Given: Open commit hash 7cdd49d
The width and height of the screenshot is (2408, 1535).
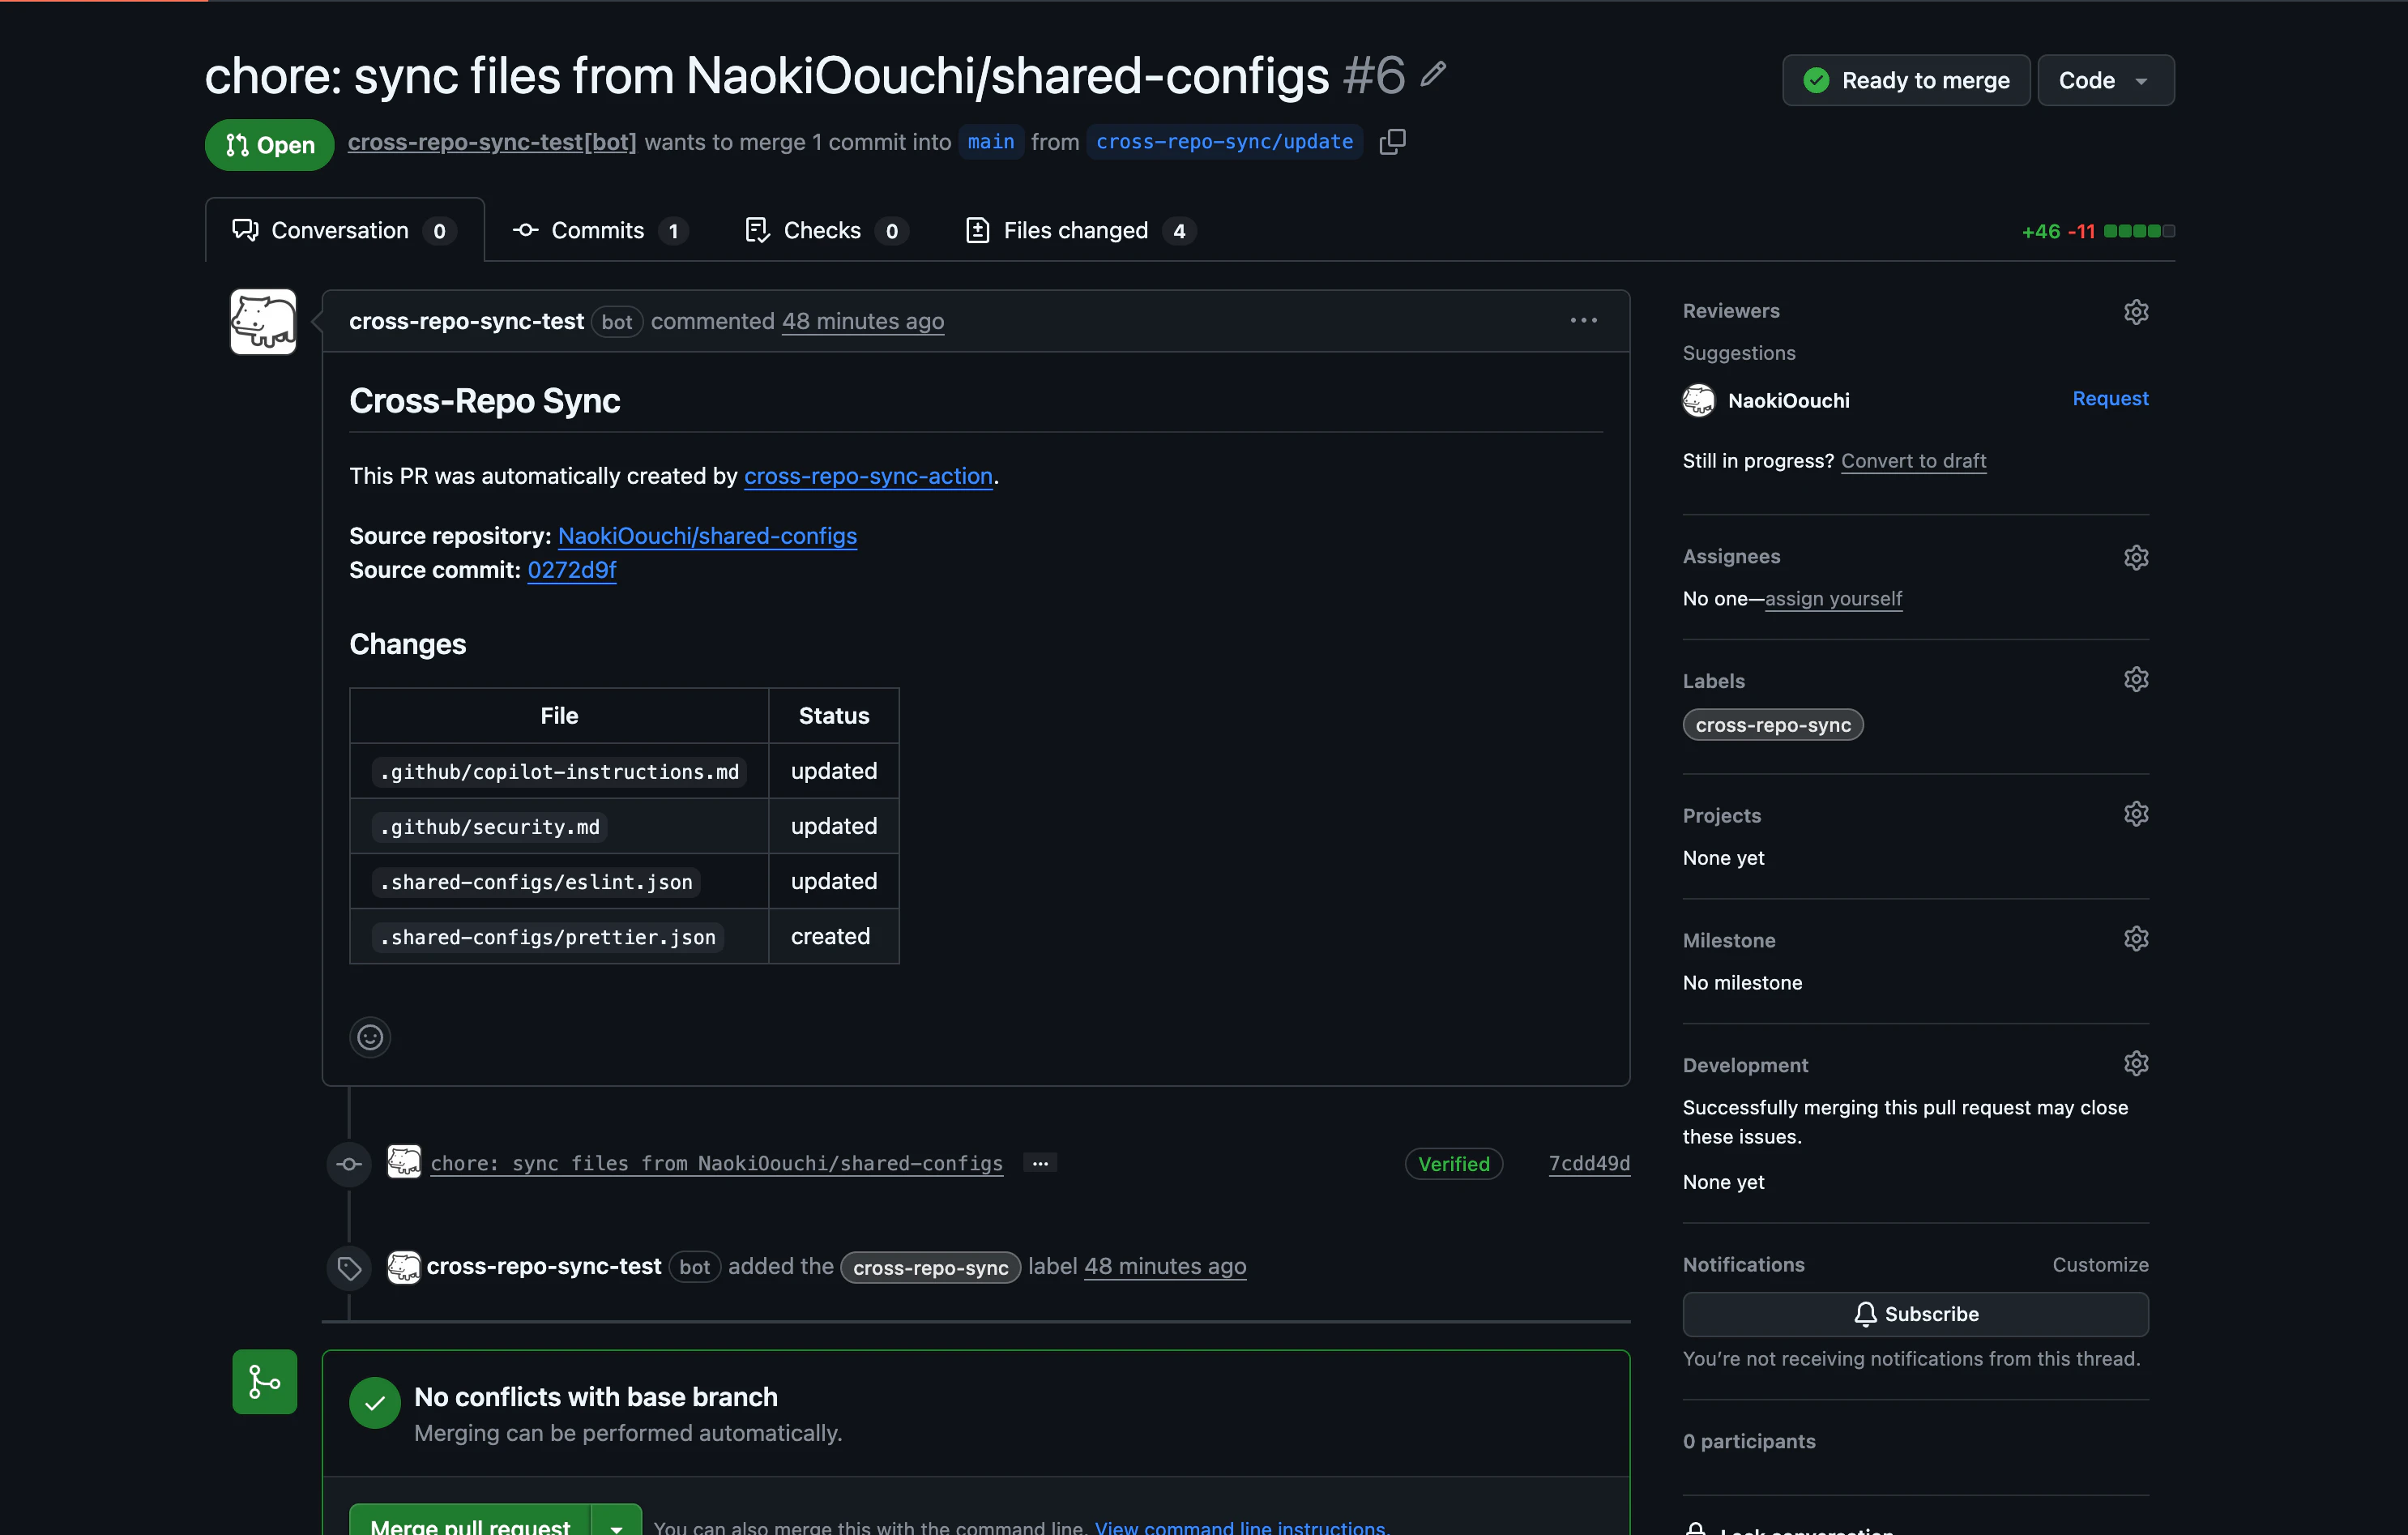Looking at the screenshot, I should [1589, 1163].
